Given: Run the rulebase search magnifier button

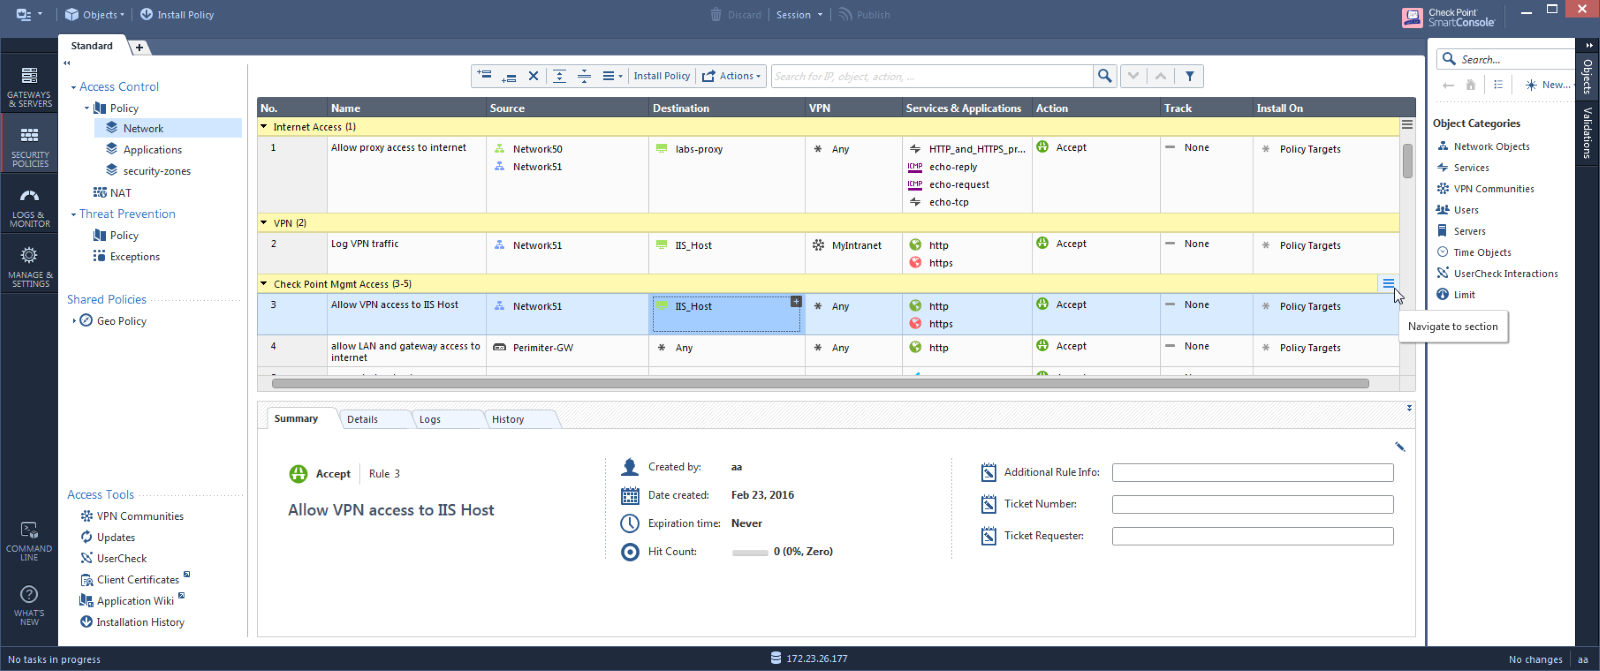Looking at the screenshot, I should coord(1105,76).
